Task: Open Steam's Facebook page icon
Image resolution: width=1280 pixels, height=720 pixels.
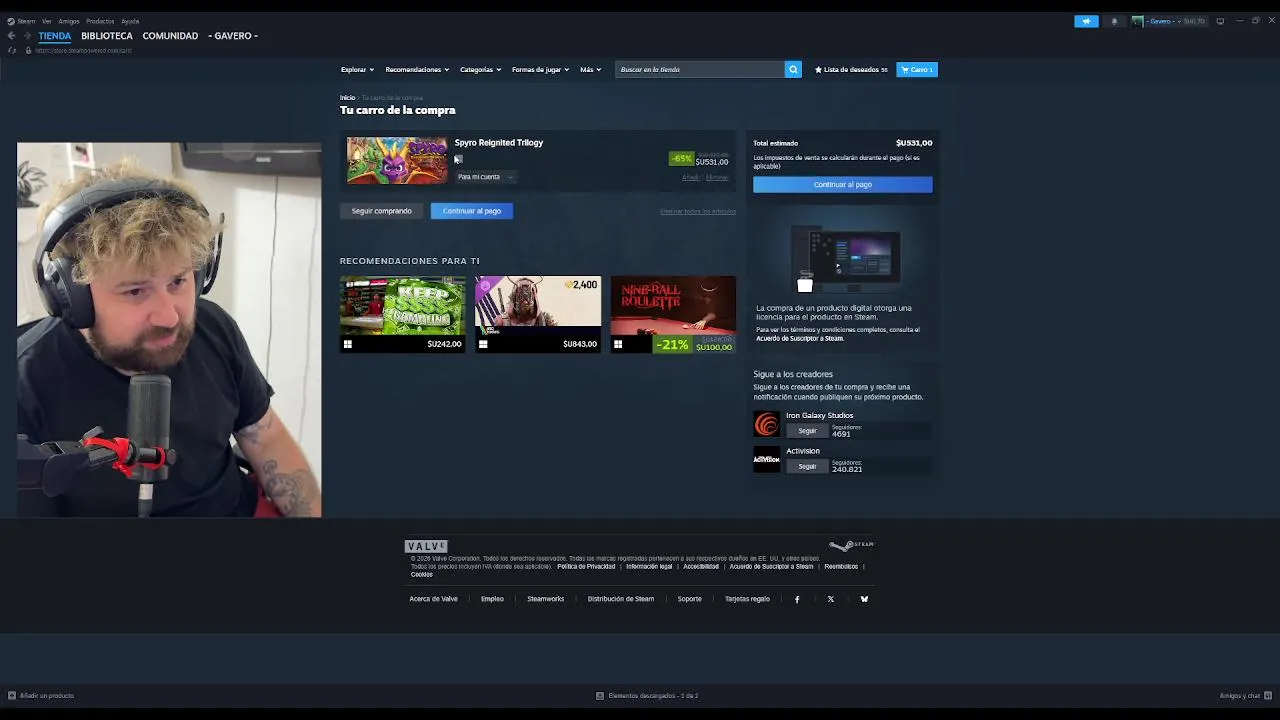Action: coord(797,599)
